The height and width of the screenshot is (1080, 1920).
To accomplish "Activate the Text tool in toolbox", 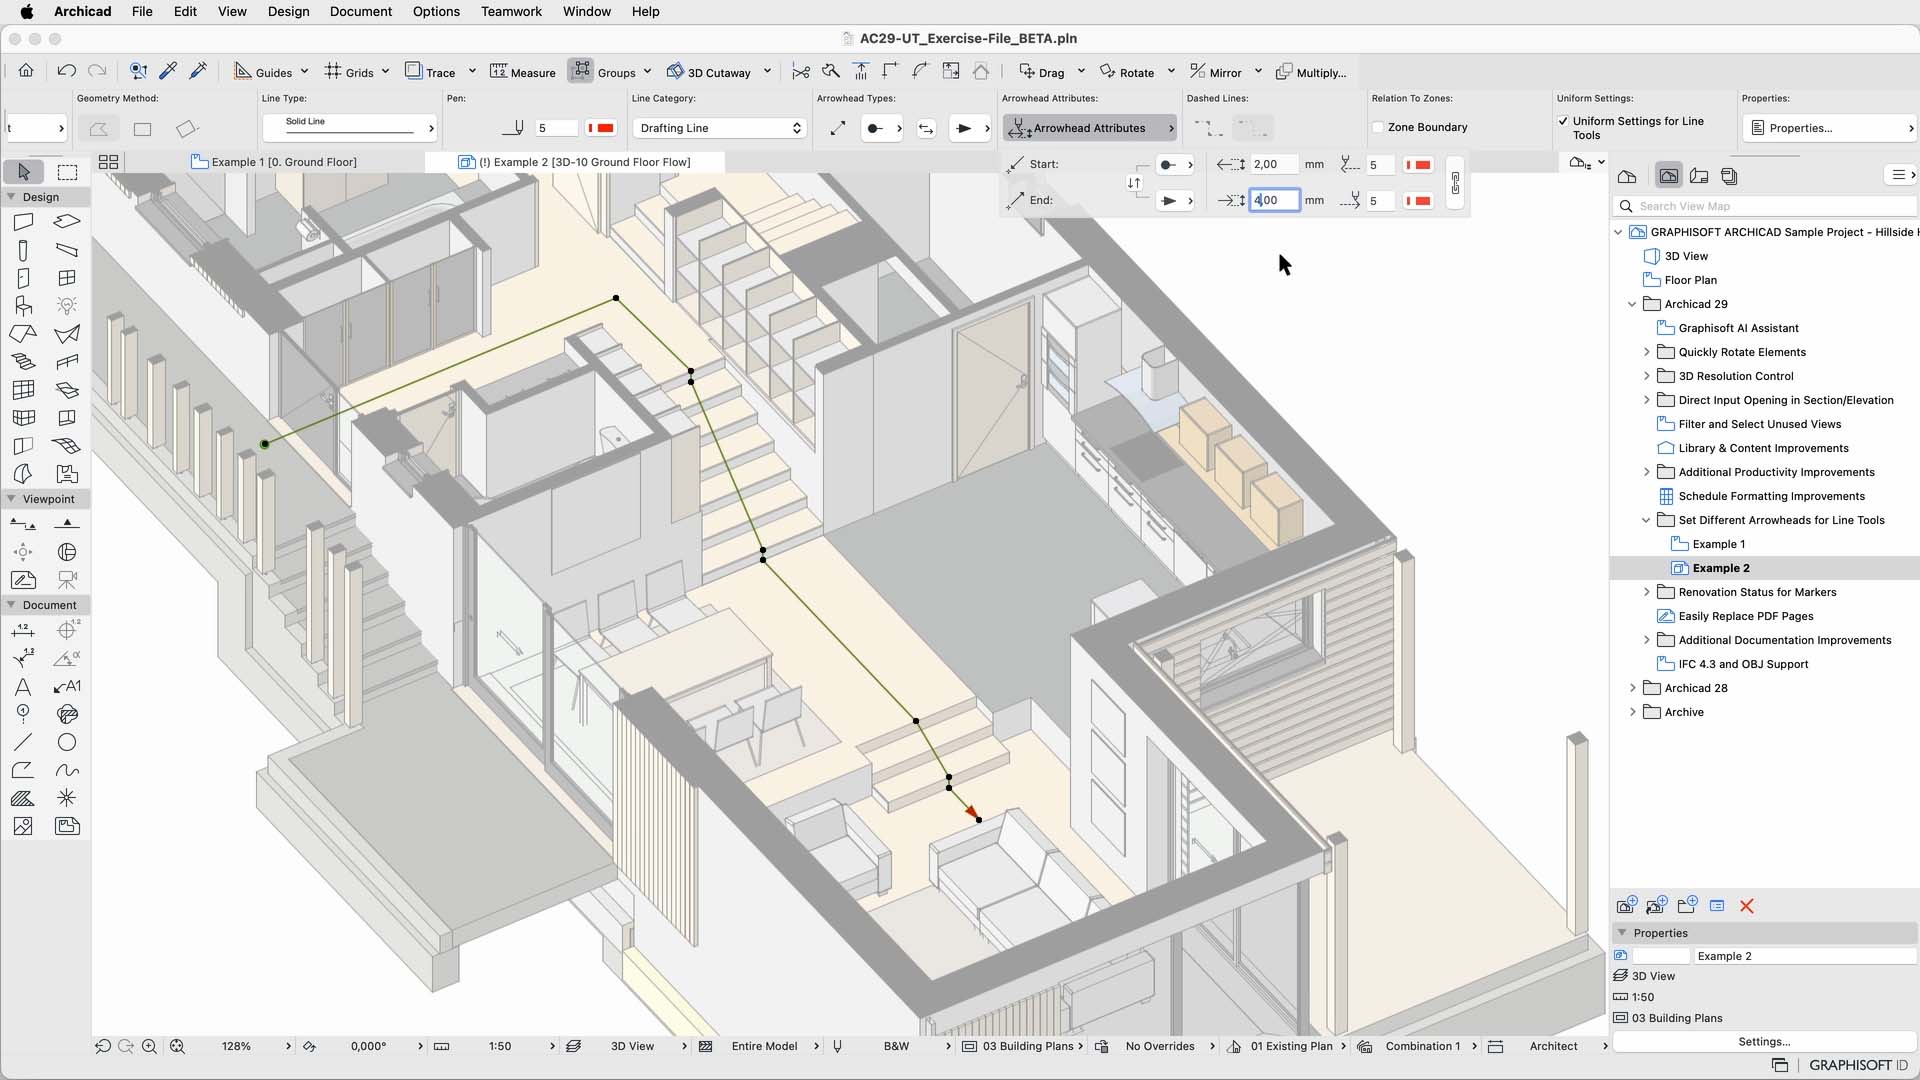I will click(x=23, y=687).
